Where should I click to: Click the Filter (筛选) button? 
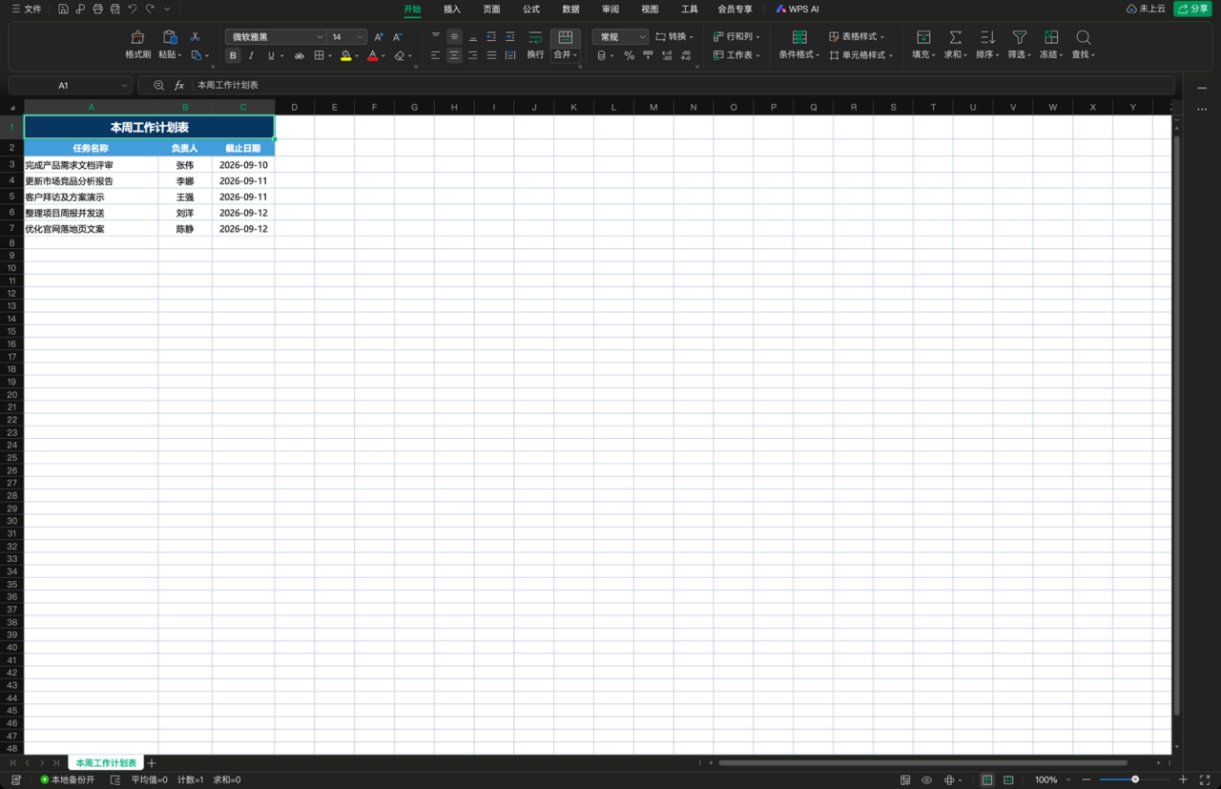pyautogui.click(x=1019, y=44)
